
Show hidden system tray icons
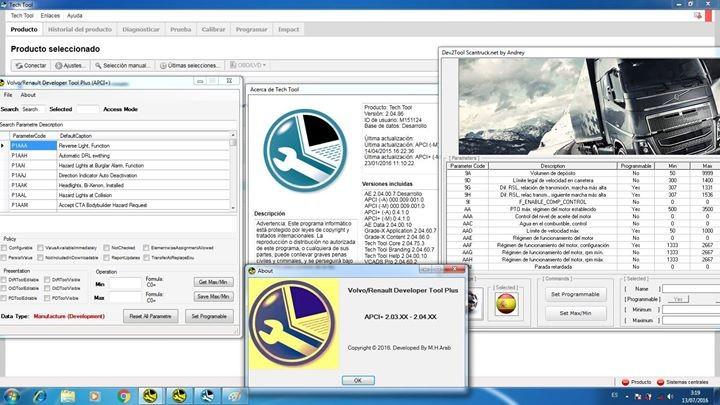pyautogui.click(x=626, y=395)
